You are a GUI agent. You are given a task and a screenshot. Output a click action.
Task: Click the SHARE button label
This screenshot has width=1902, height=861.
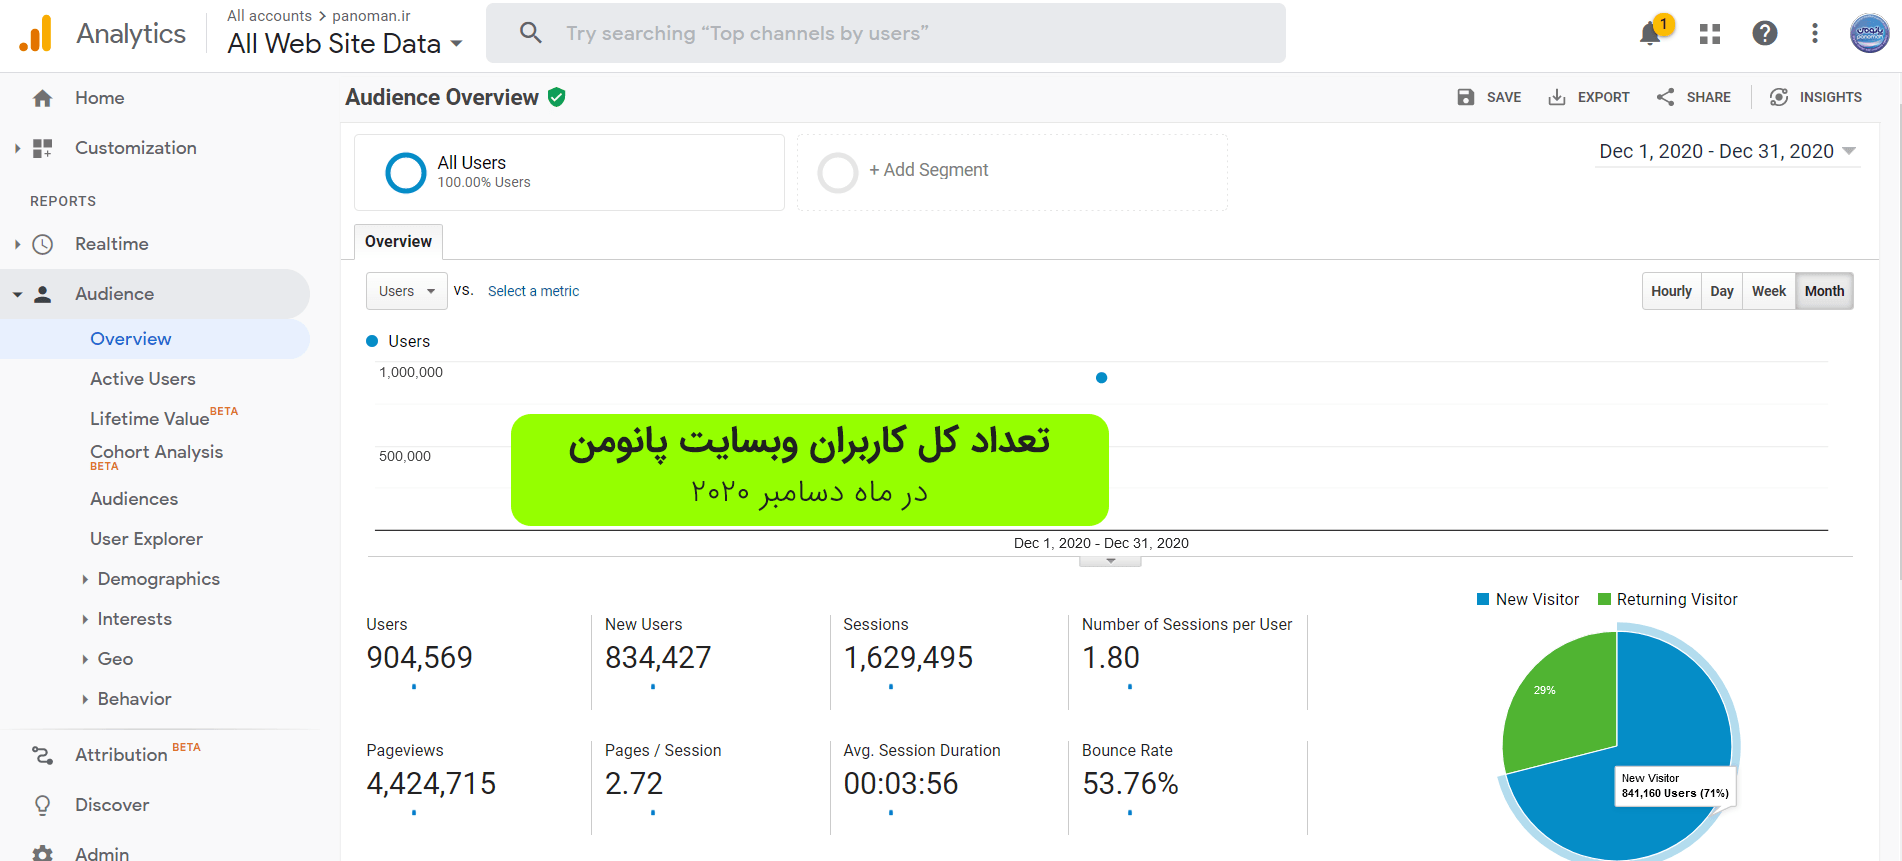[x=1708, y=97]
